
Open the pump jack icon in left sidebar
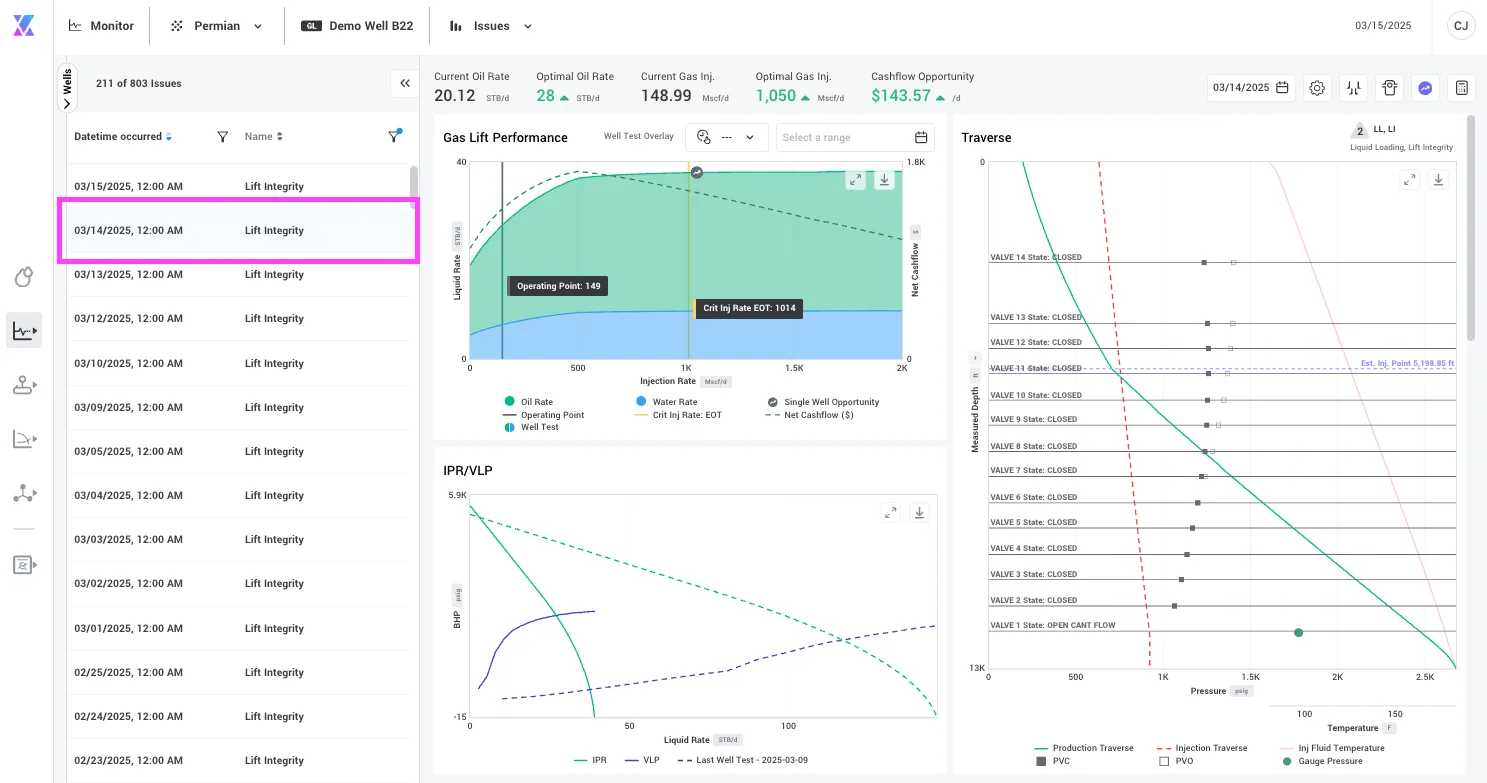[24, 386]
